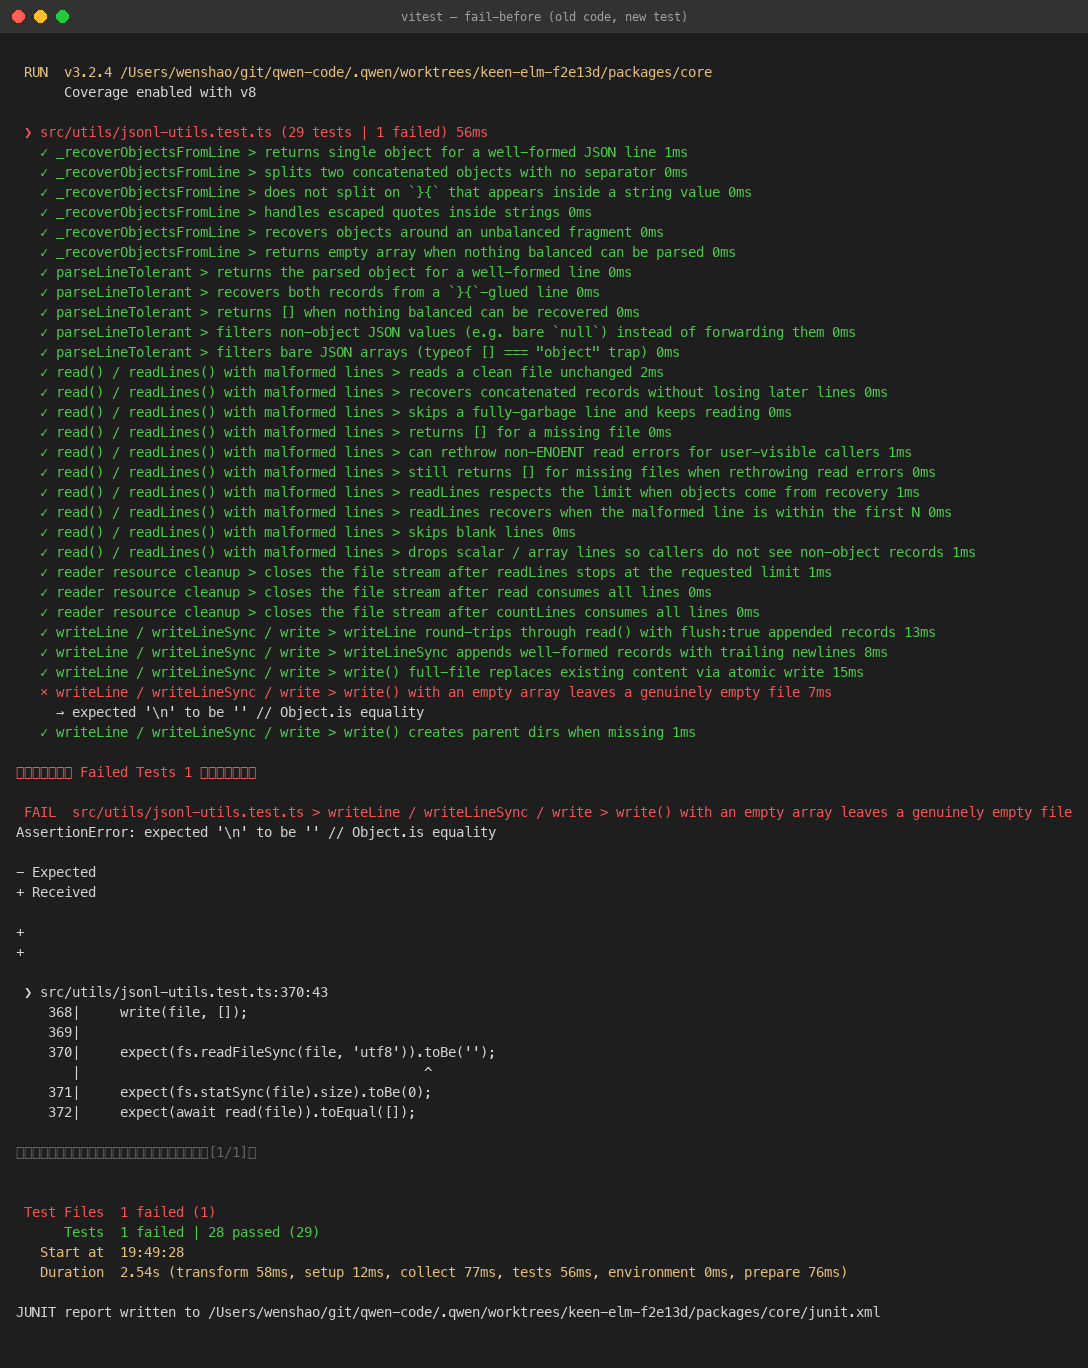Click the Duration 2.54s line
1088x1368 pixels.
click(444, 1272)
